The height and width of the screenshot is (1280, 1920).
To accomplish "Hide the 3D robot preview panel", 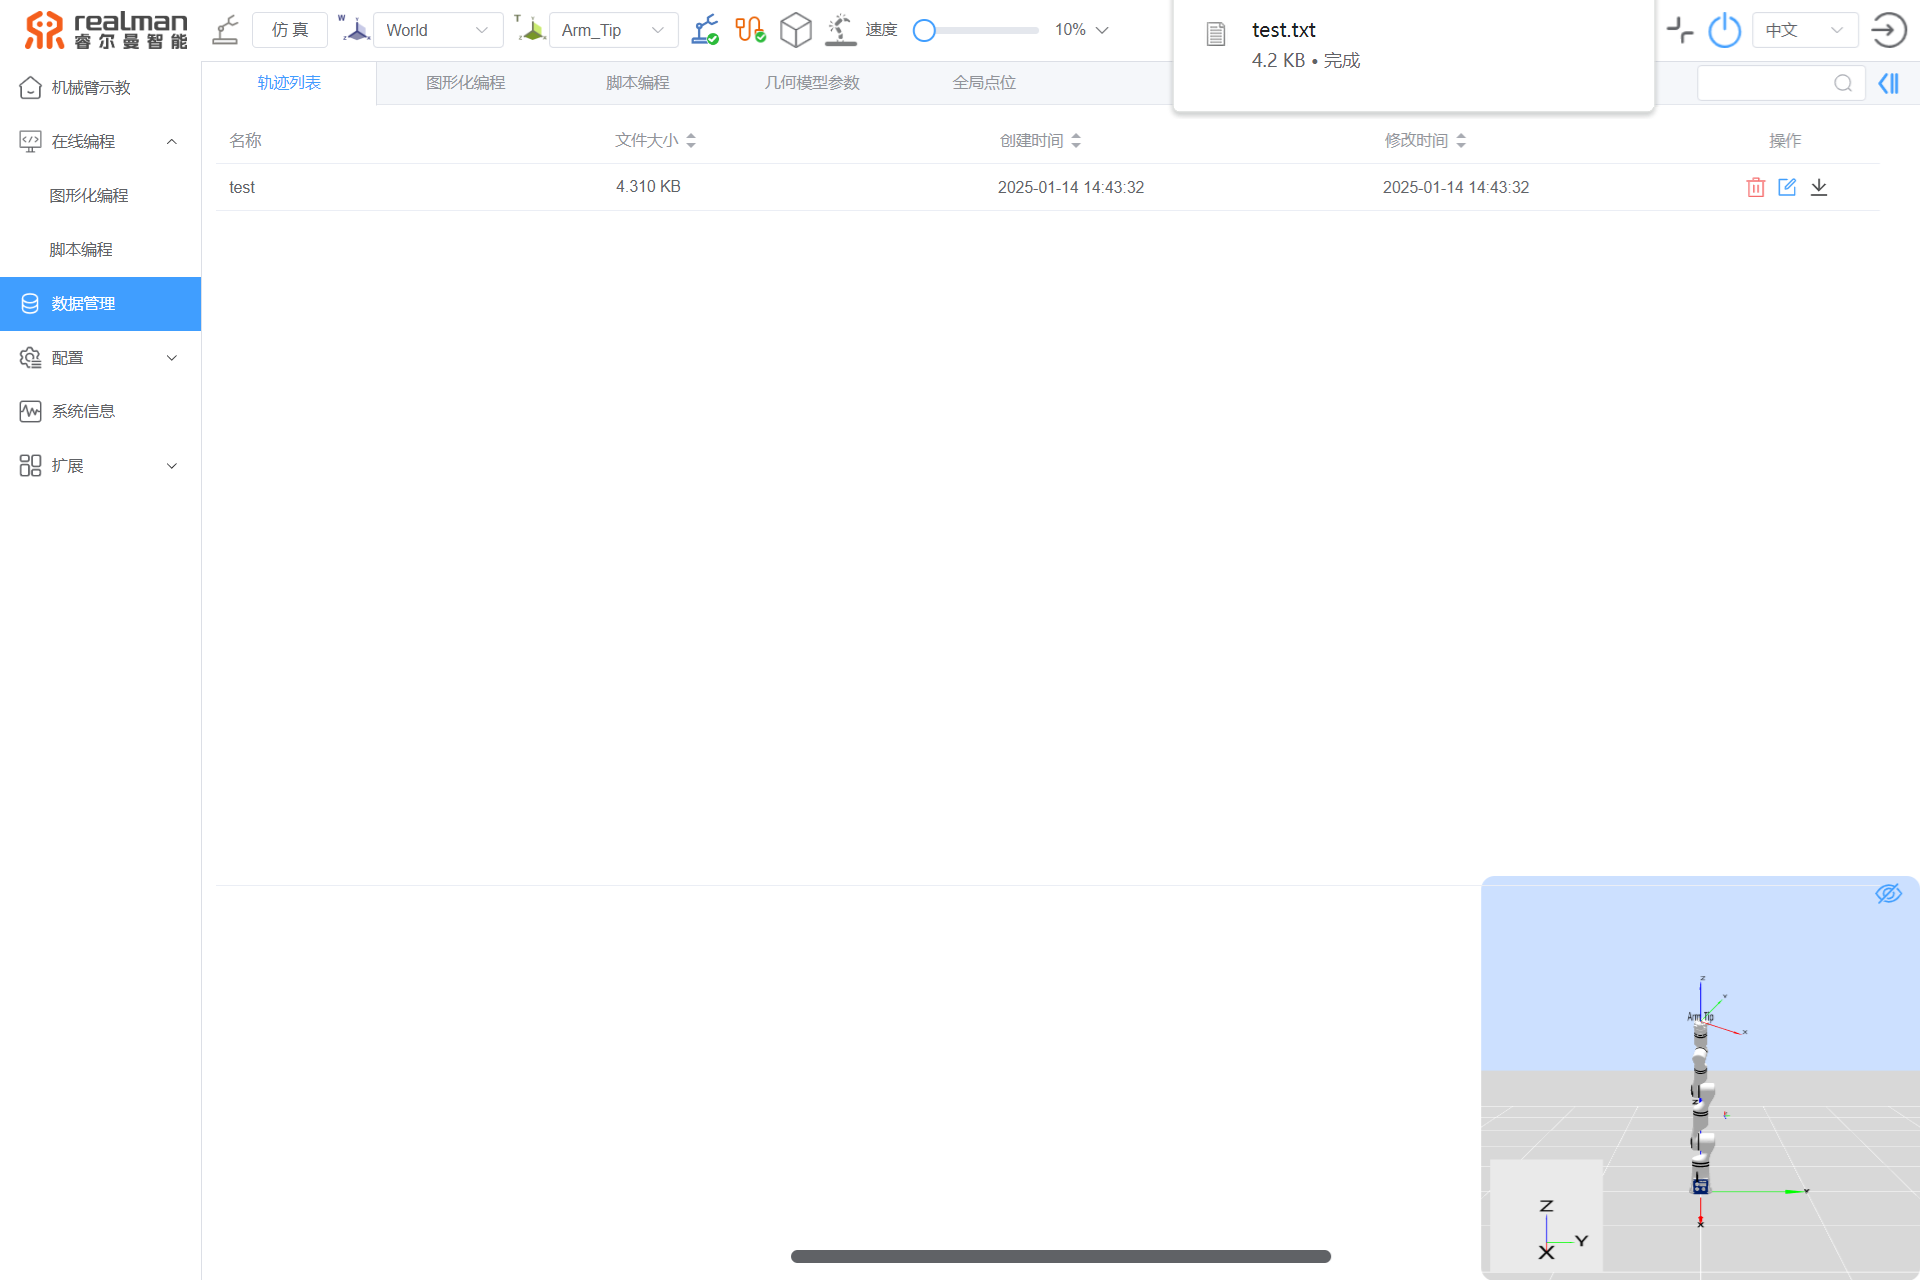I will click(x=1887, y=894).
